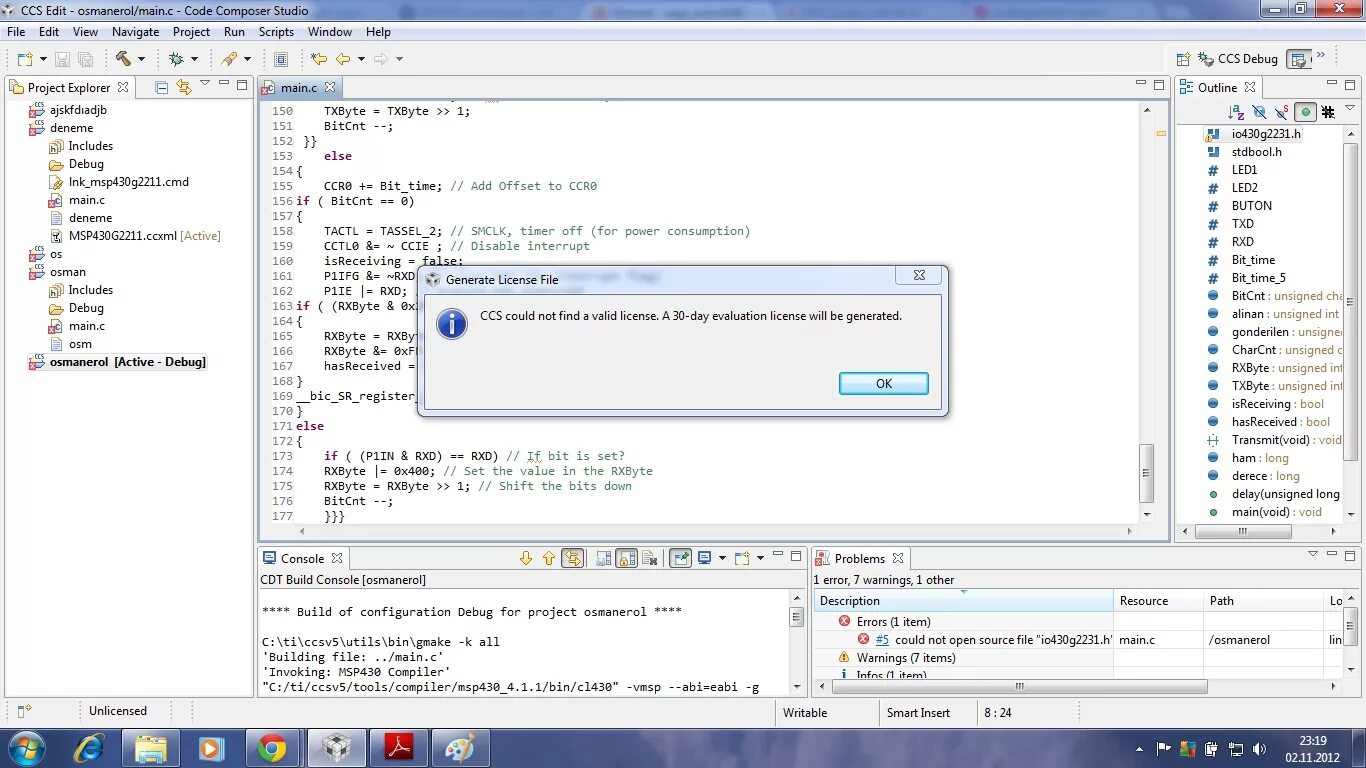This screenshot has width=1366, height=768.
Task: Click the Windows Start button
Action: [x=27, y=748]
